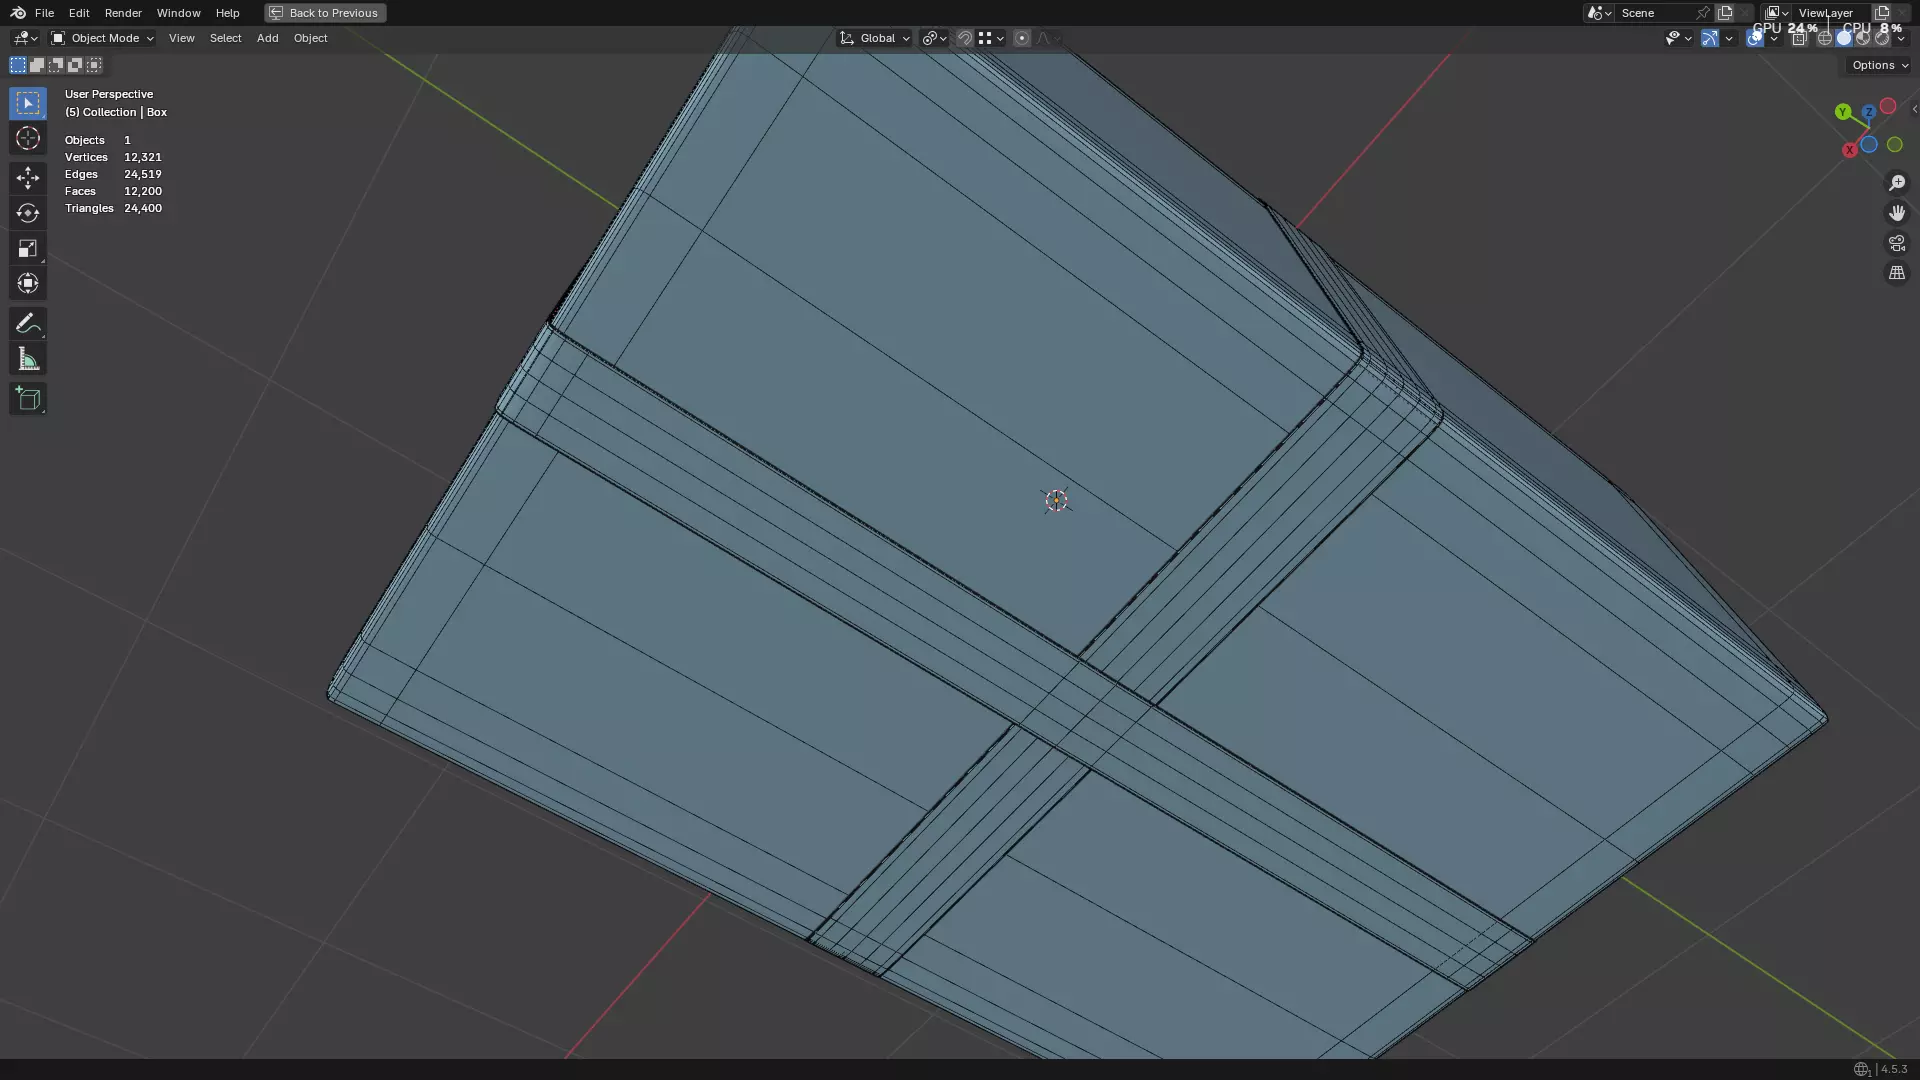This screenshot has width=1920, height=1080.
Task: Open the viewport Select menu
Action: (x=225, y=38)
